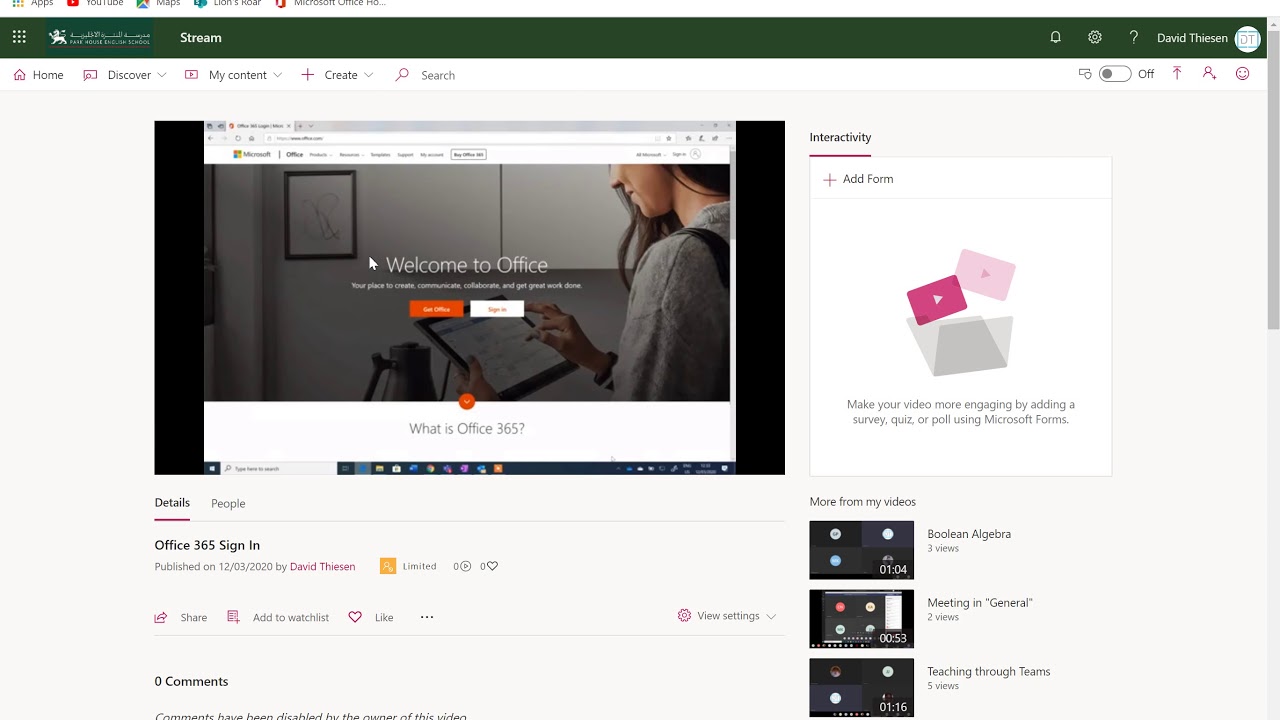Click the plus icon beside Add Form
This screenshot has height=720, width=1280.
[x=829, y=180]
